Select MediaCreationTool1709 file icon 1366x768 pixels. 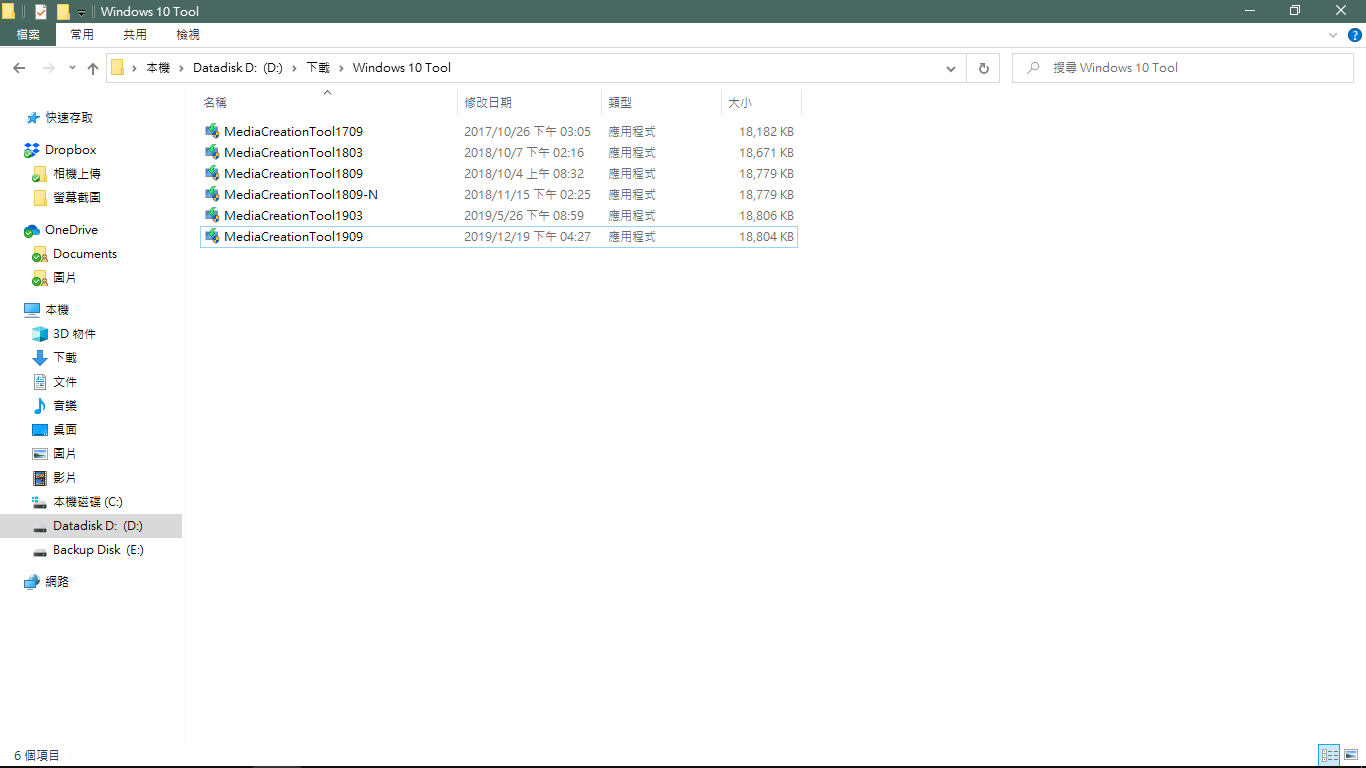point(212,131)
